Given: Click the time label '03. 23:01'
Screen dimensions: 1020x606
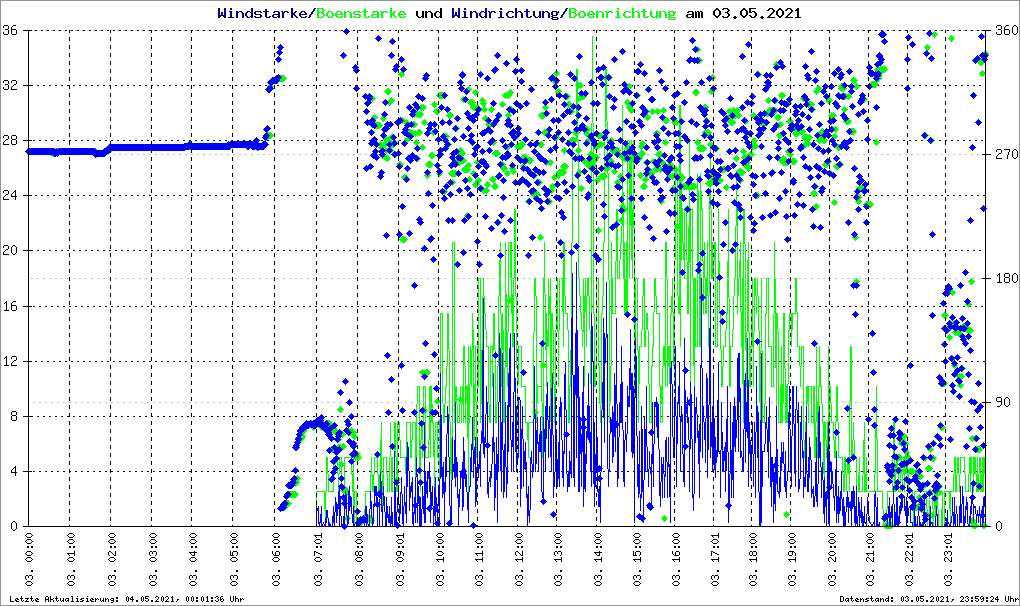Looking at the screenshot, I should [949, 559].
